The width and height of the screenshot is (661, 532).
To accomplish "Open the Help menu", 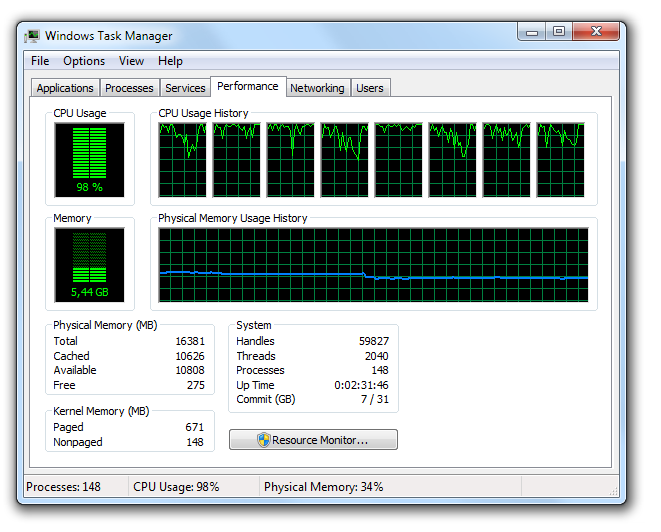I will point(170,61).
